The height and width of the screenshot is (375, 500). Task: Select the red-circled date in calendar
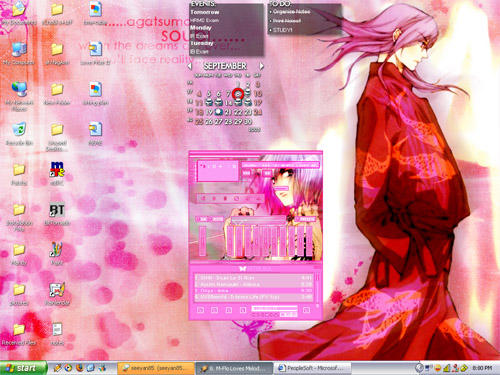(x=238, y=94)
